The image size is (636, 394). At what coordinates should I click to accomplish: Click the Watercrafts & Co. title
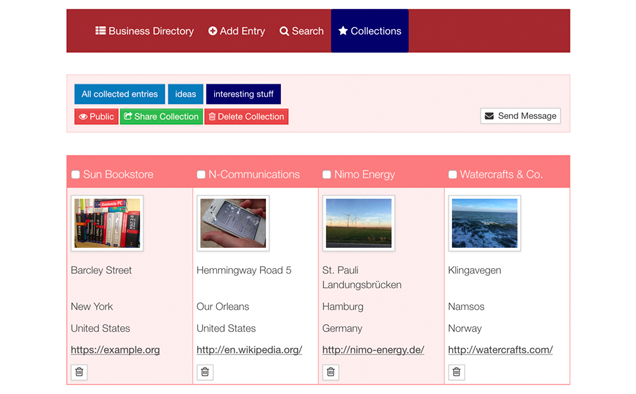tap(501, 174)
